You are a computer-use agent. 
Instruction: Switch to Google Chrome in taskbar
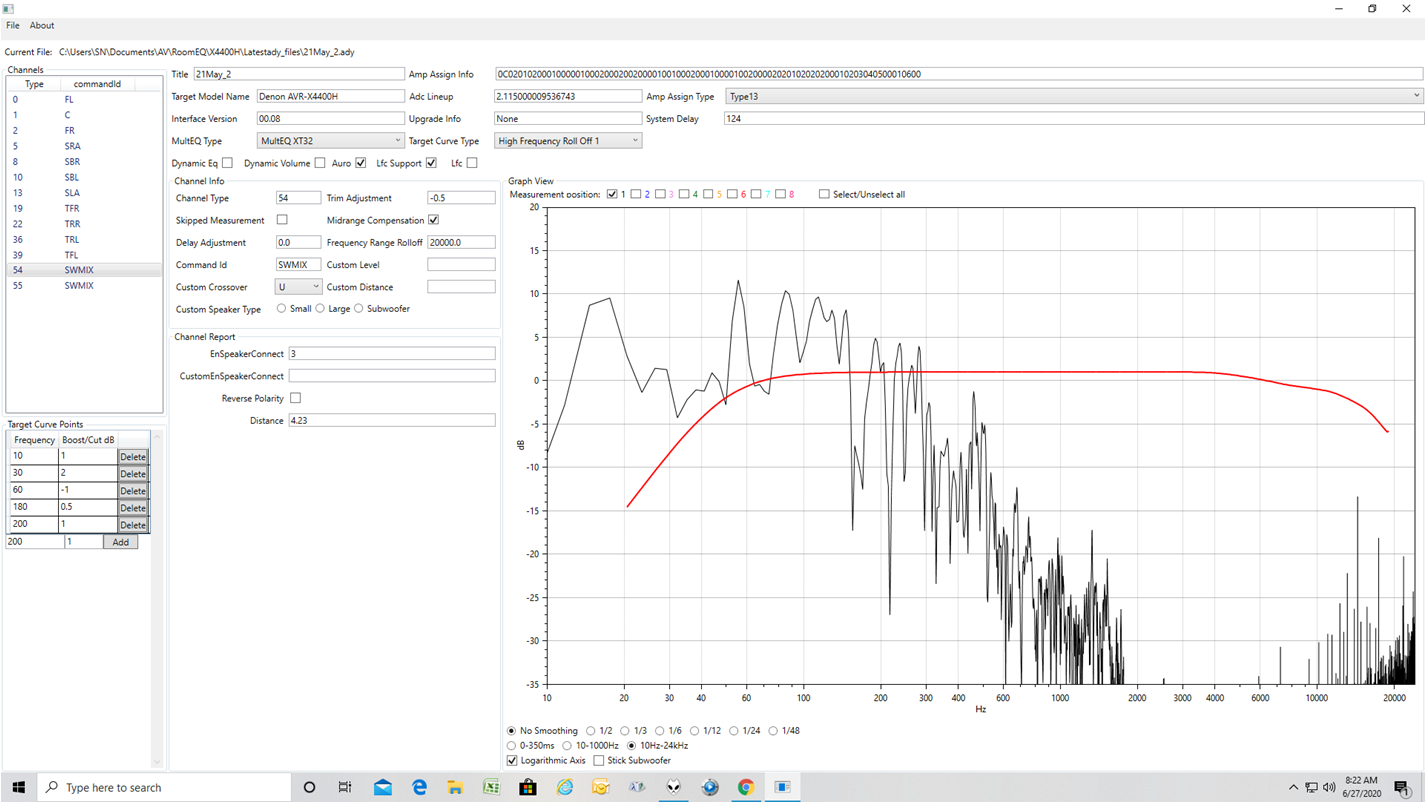[x=746, y=787]
